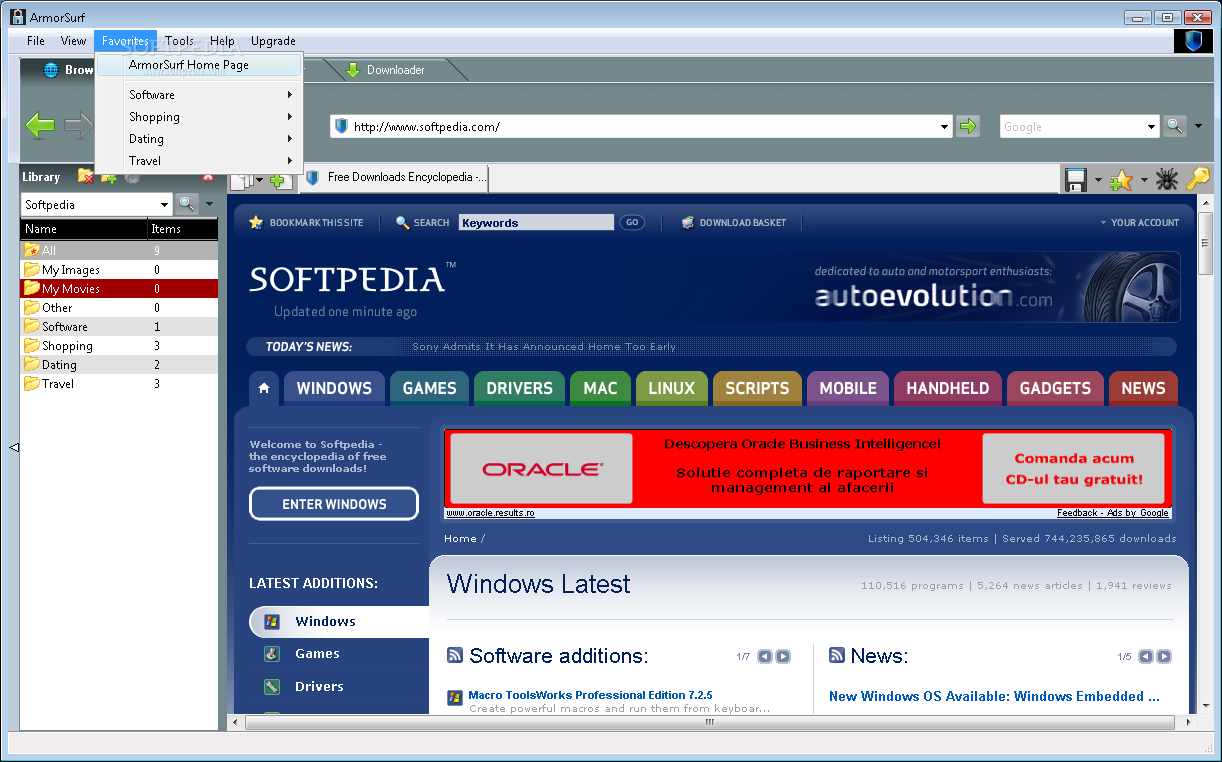Click the Library search magnifier button
This screenshot has width=1222, height=762.
pos(187,204)
